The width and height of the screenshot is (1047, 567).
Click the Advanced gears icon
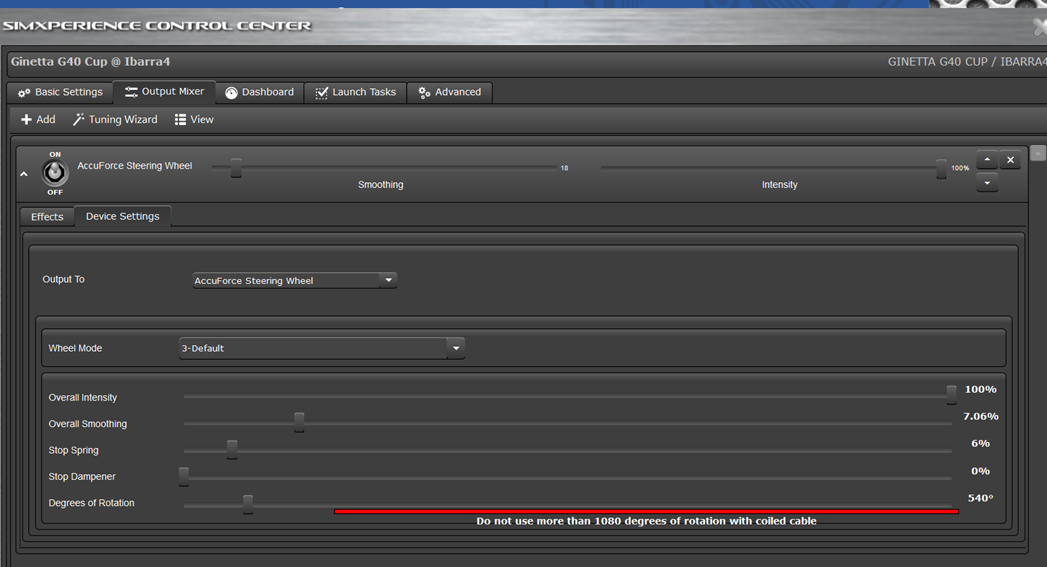424,93
